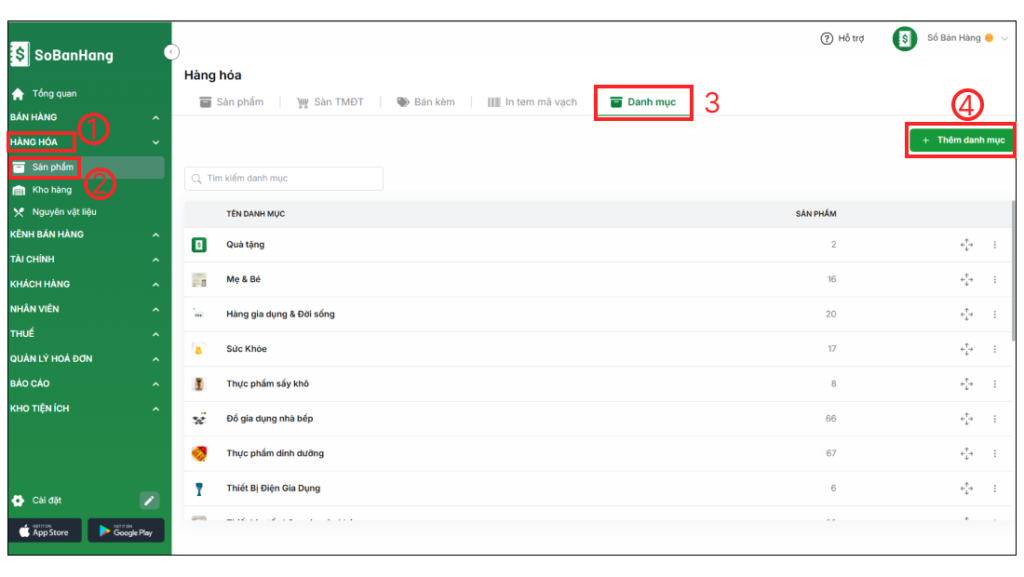
Task: Open three-dot menu for Thực phẩm dinh dưỡng
Action: tap(994, 454)
